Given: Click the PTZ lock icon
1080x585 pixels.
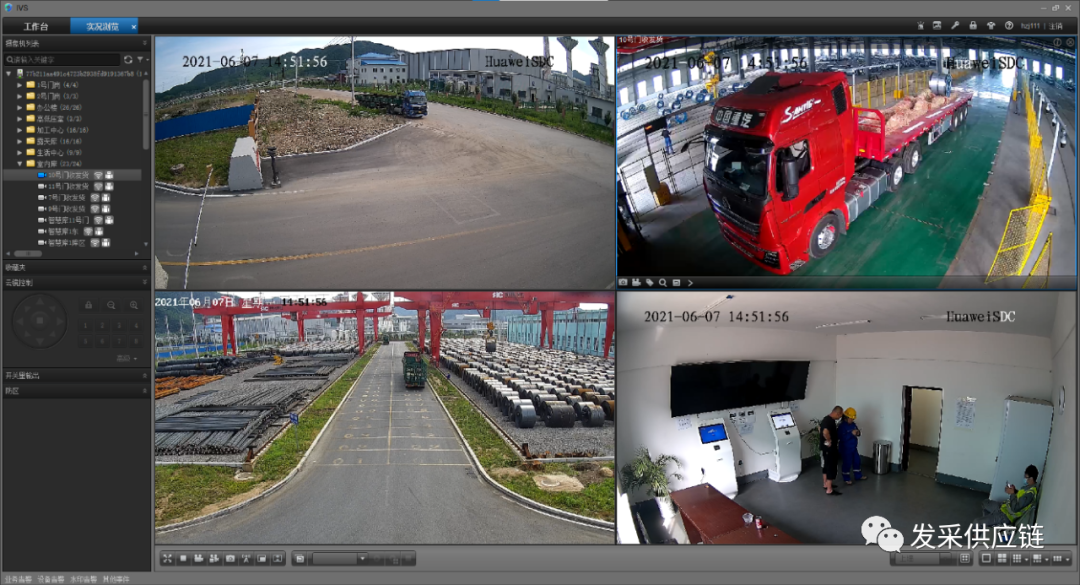Looking at the screenshot, I should click(88, 305).
